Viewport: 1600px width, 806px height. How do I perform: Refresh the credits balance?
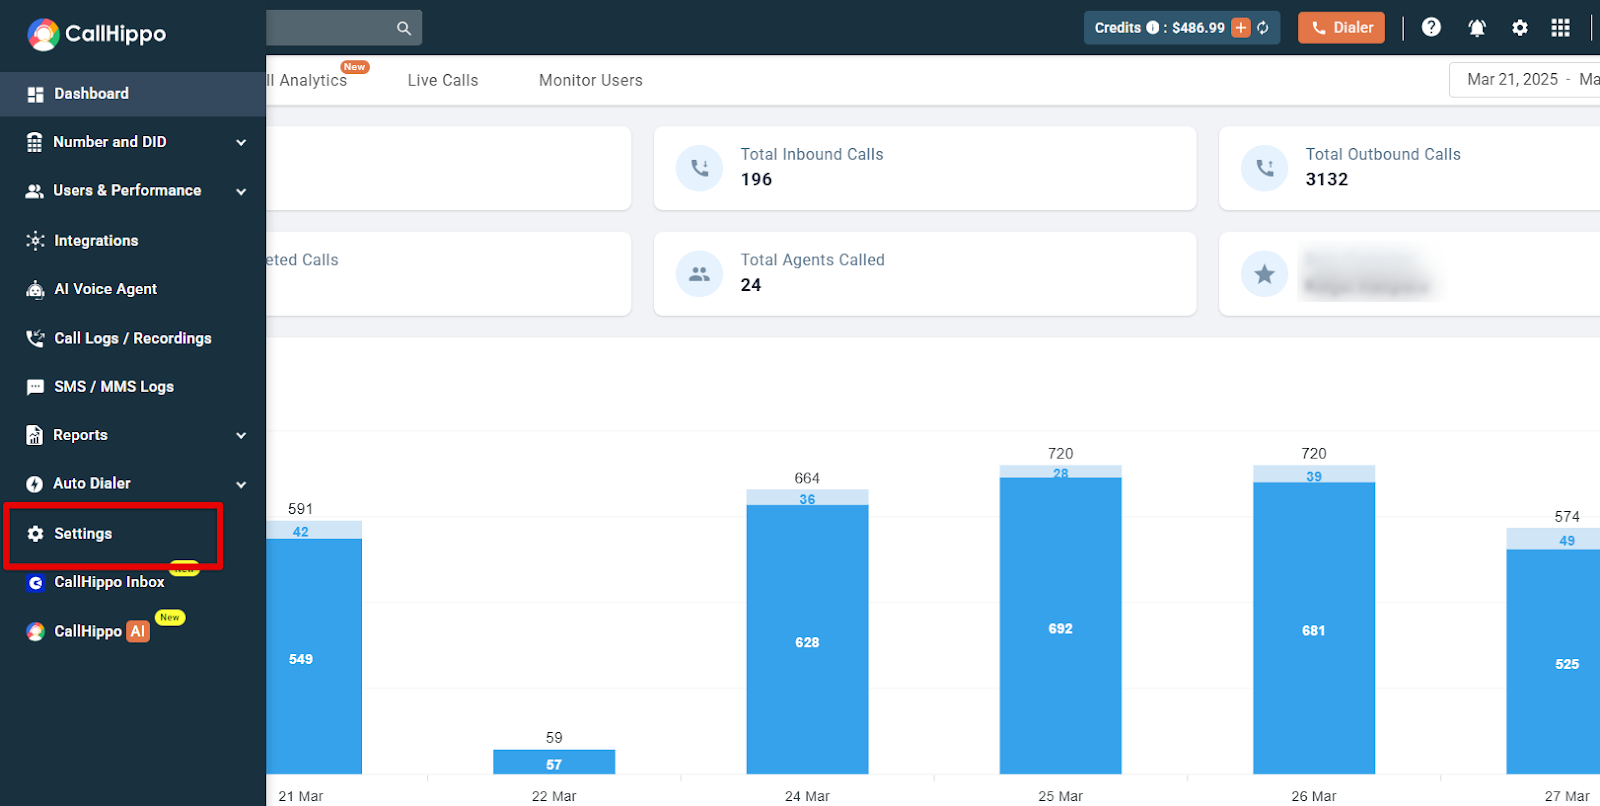click(1263, 28)
